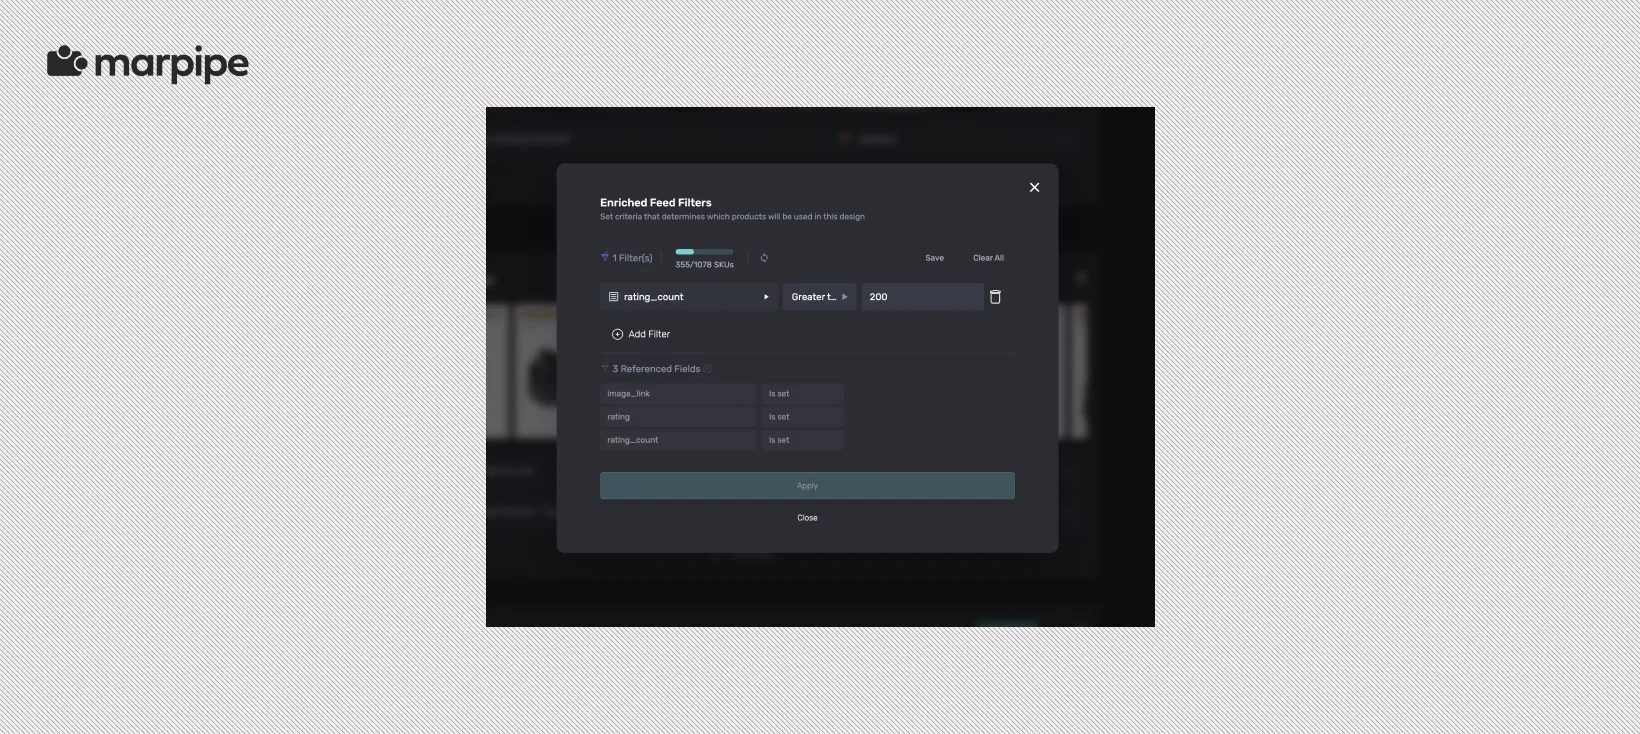Click the Apply button
Viewport: 1640px width, 734px height.
807,486
